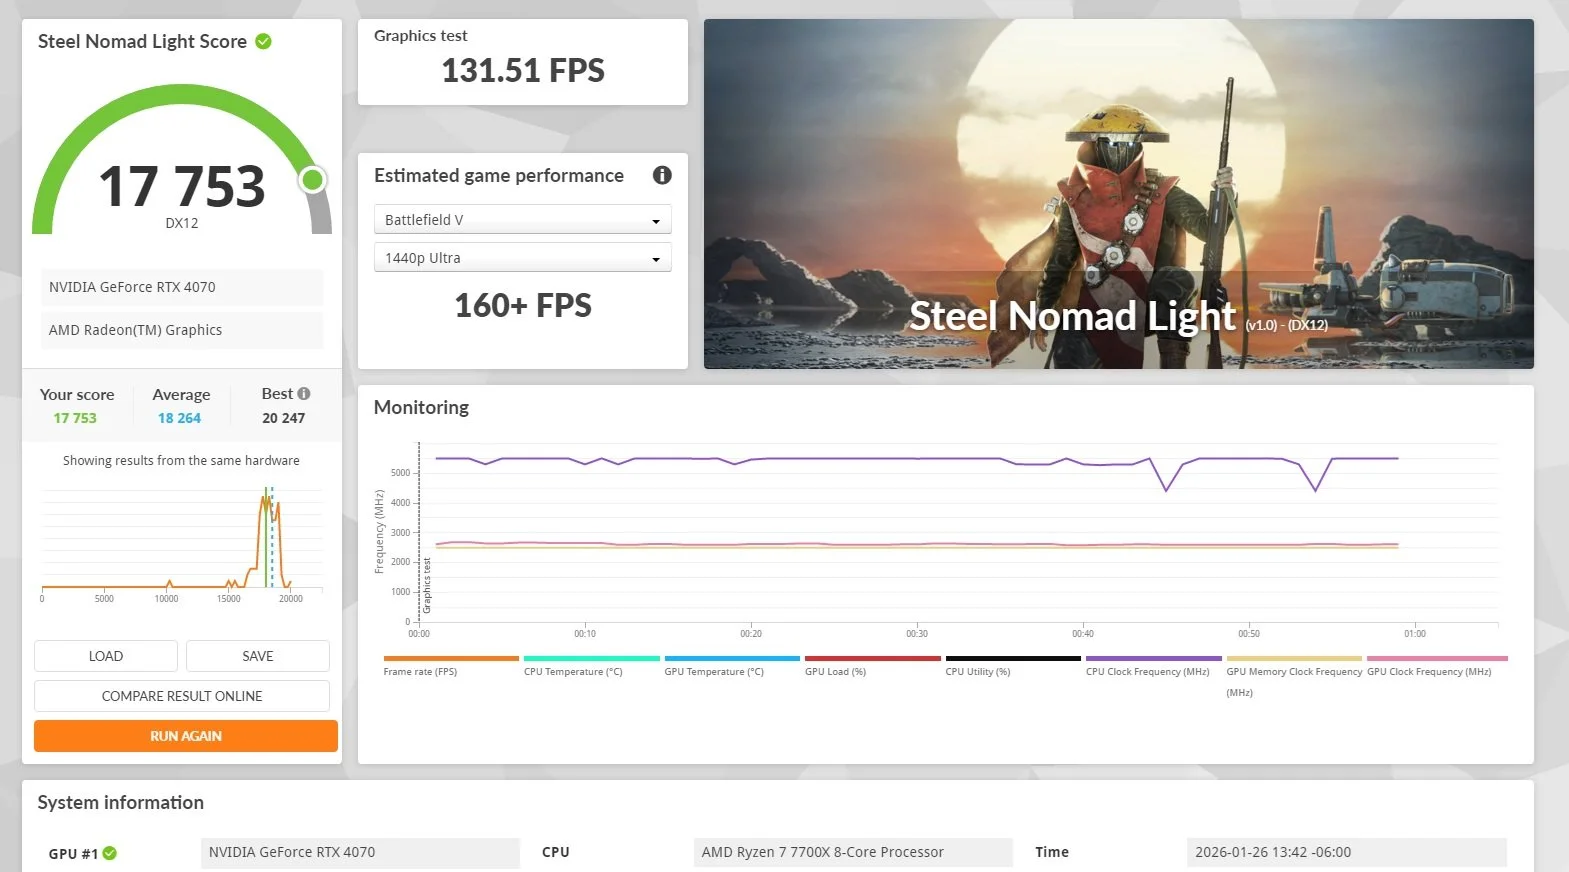The width and height of the screenshot is (1569, 872).
Task: Click the green verified checkmark beside Steel Nomad Light Score
Action: (x=264, y=41)
